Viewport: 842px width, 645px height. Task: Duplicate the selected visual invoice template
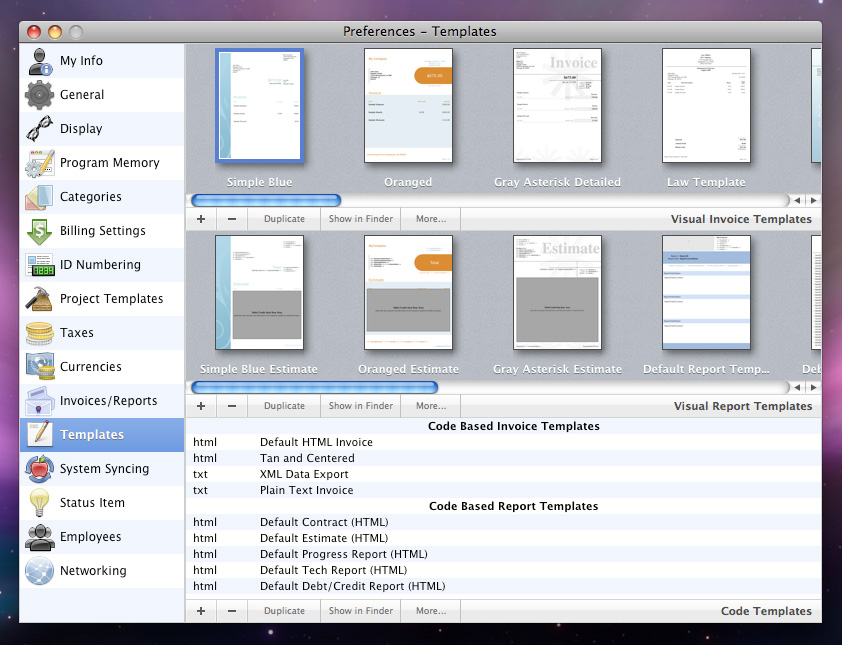click(x=284, y=219)
